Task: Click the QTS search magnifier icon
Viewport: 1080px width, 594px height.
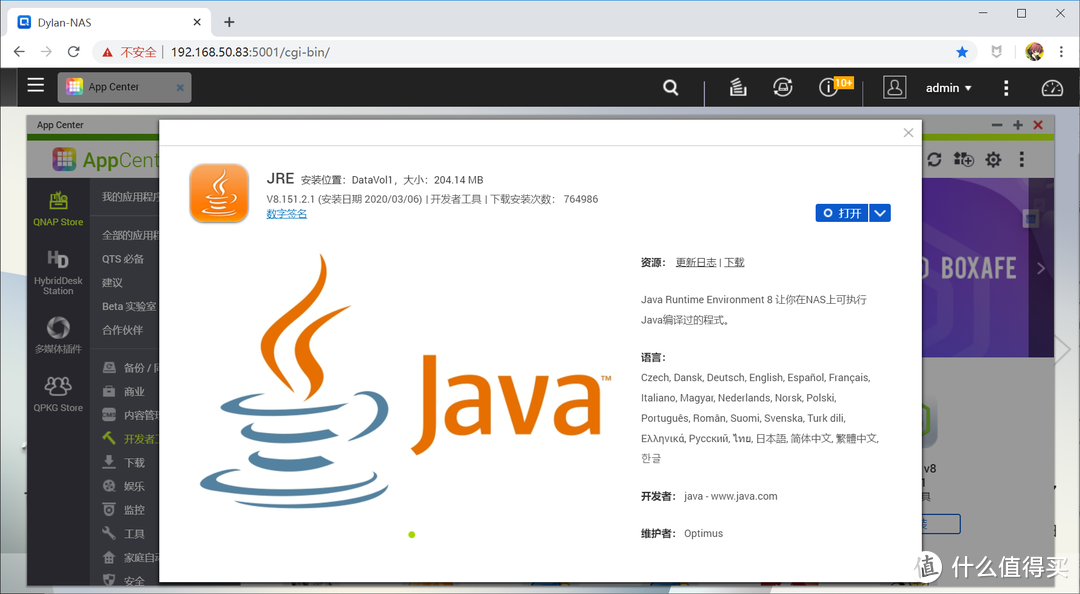Action: (x=671, y=88)
